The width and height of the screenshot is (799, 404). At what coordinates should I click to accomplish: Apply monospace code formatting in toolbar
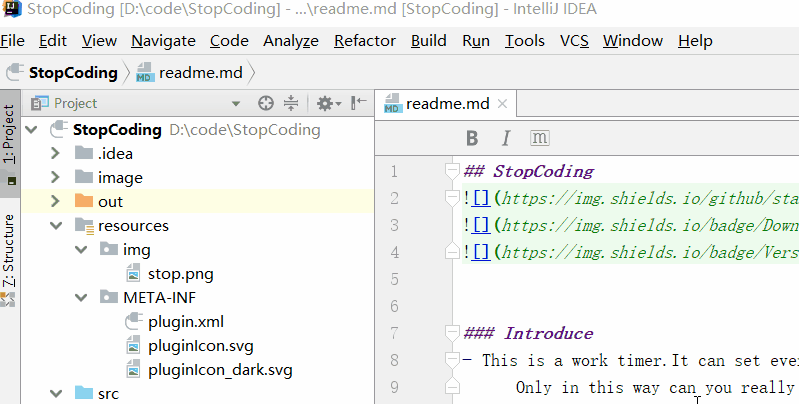(540, 138)
